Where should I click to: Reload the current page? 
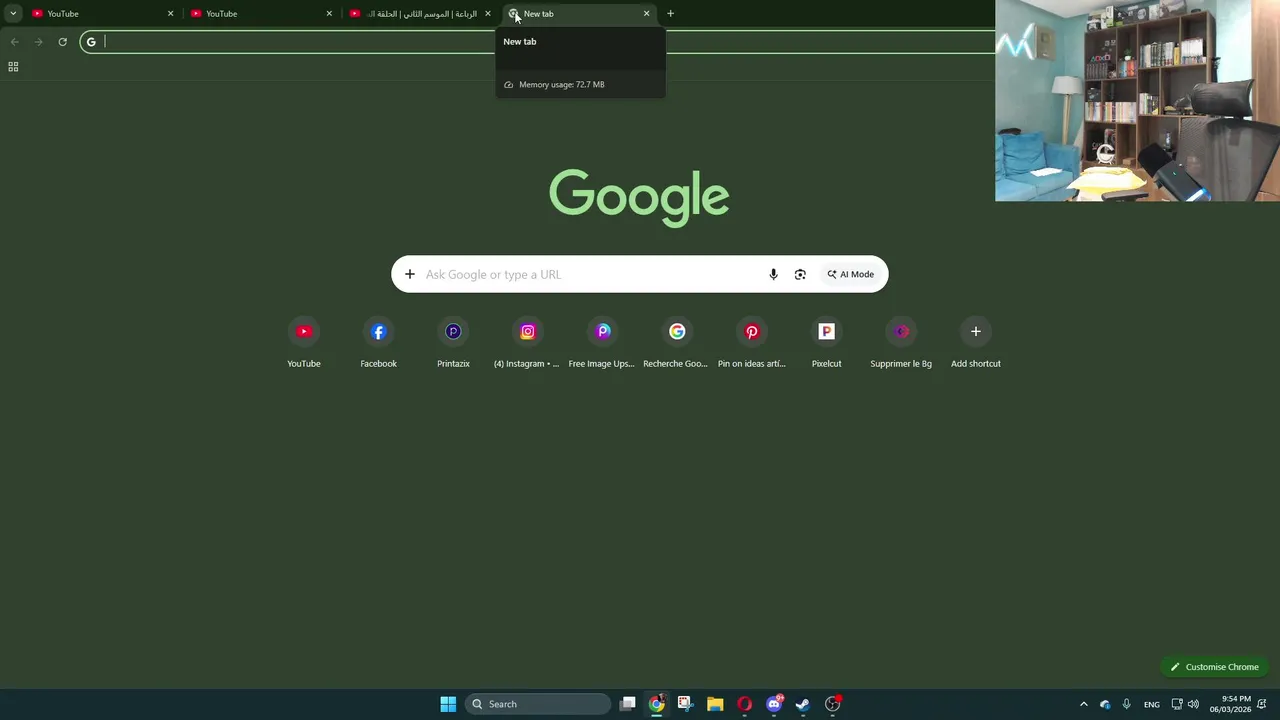62,42
